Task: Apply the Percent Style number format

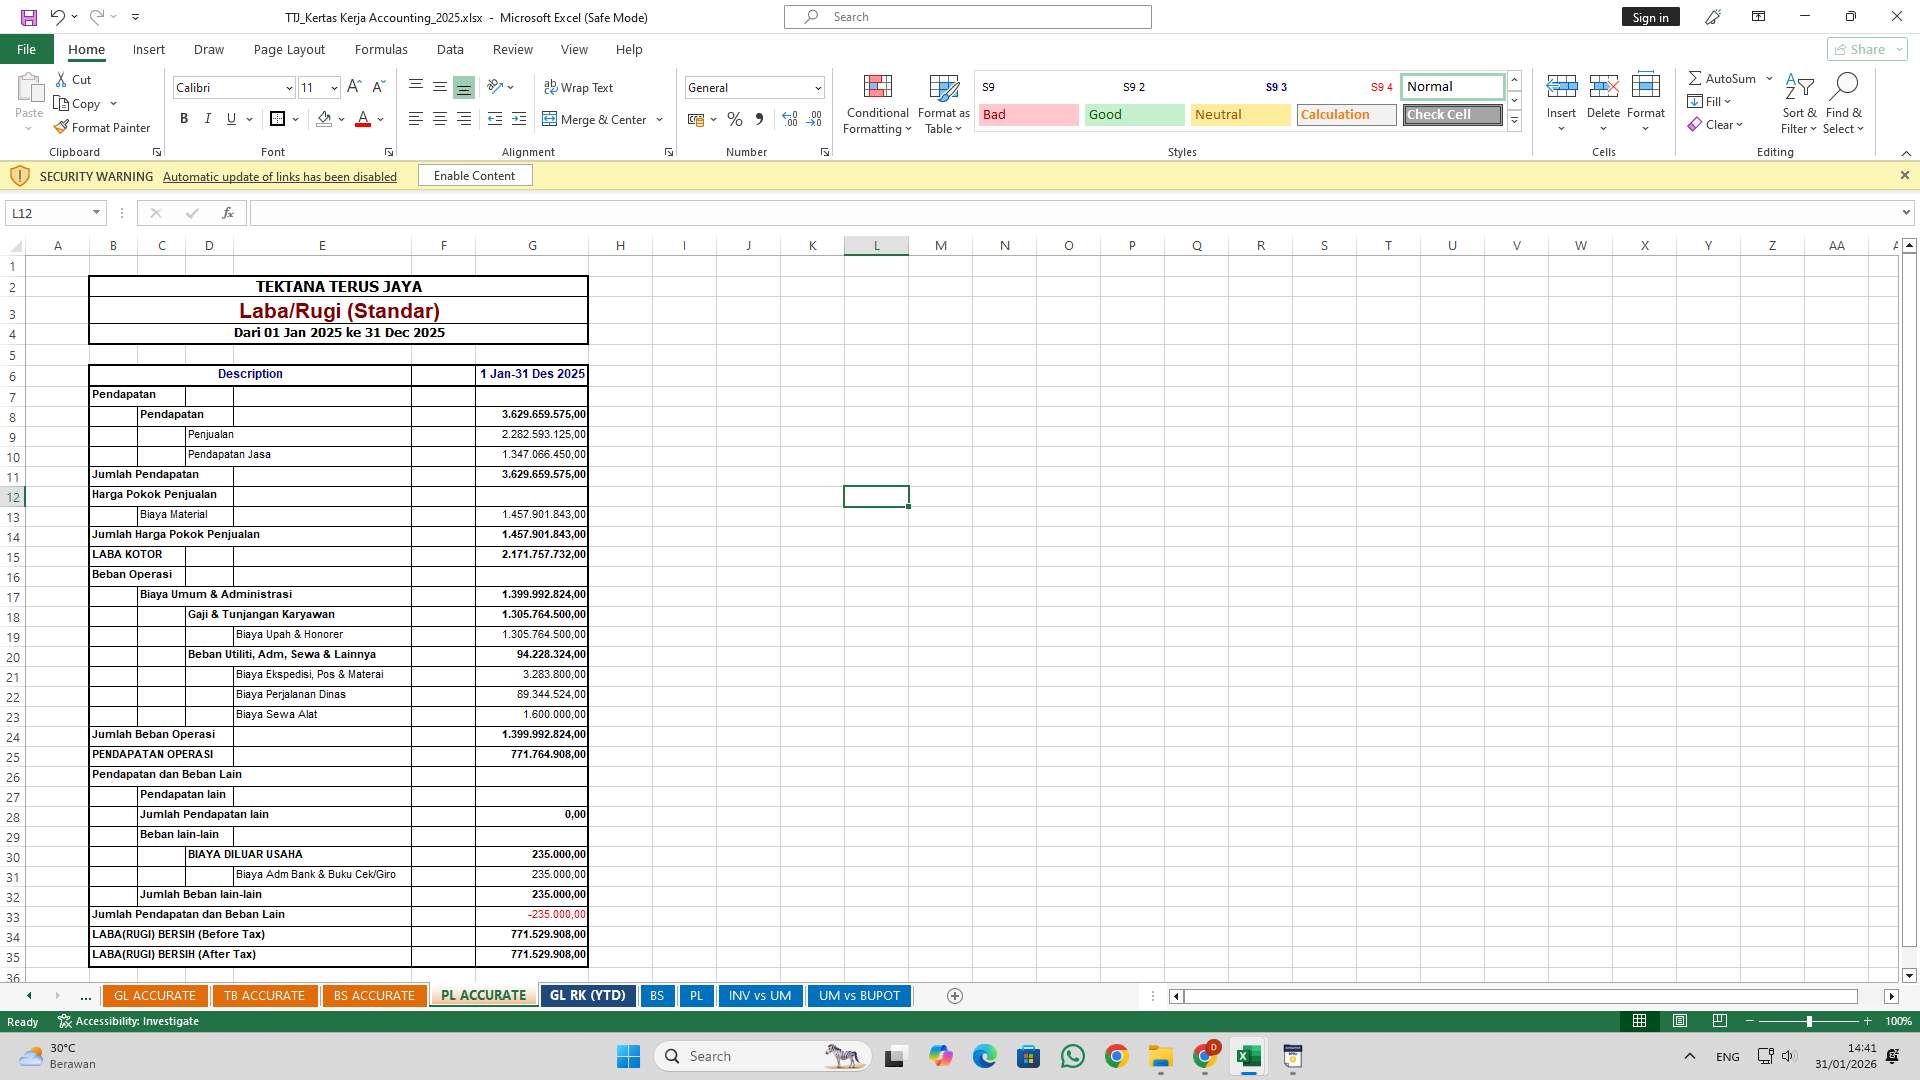Action: point(735,119)
